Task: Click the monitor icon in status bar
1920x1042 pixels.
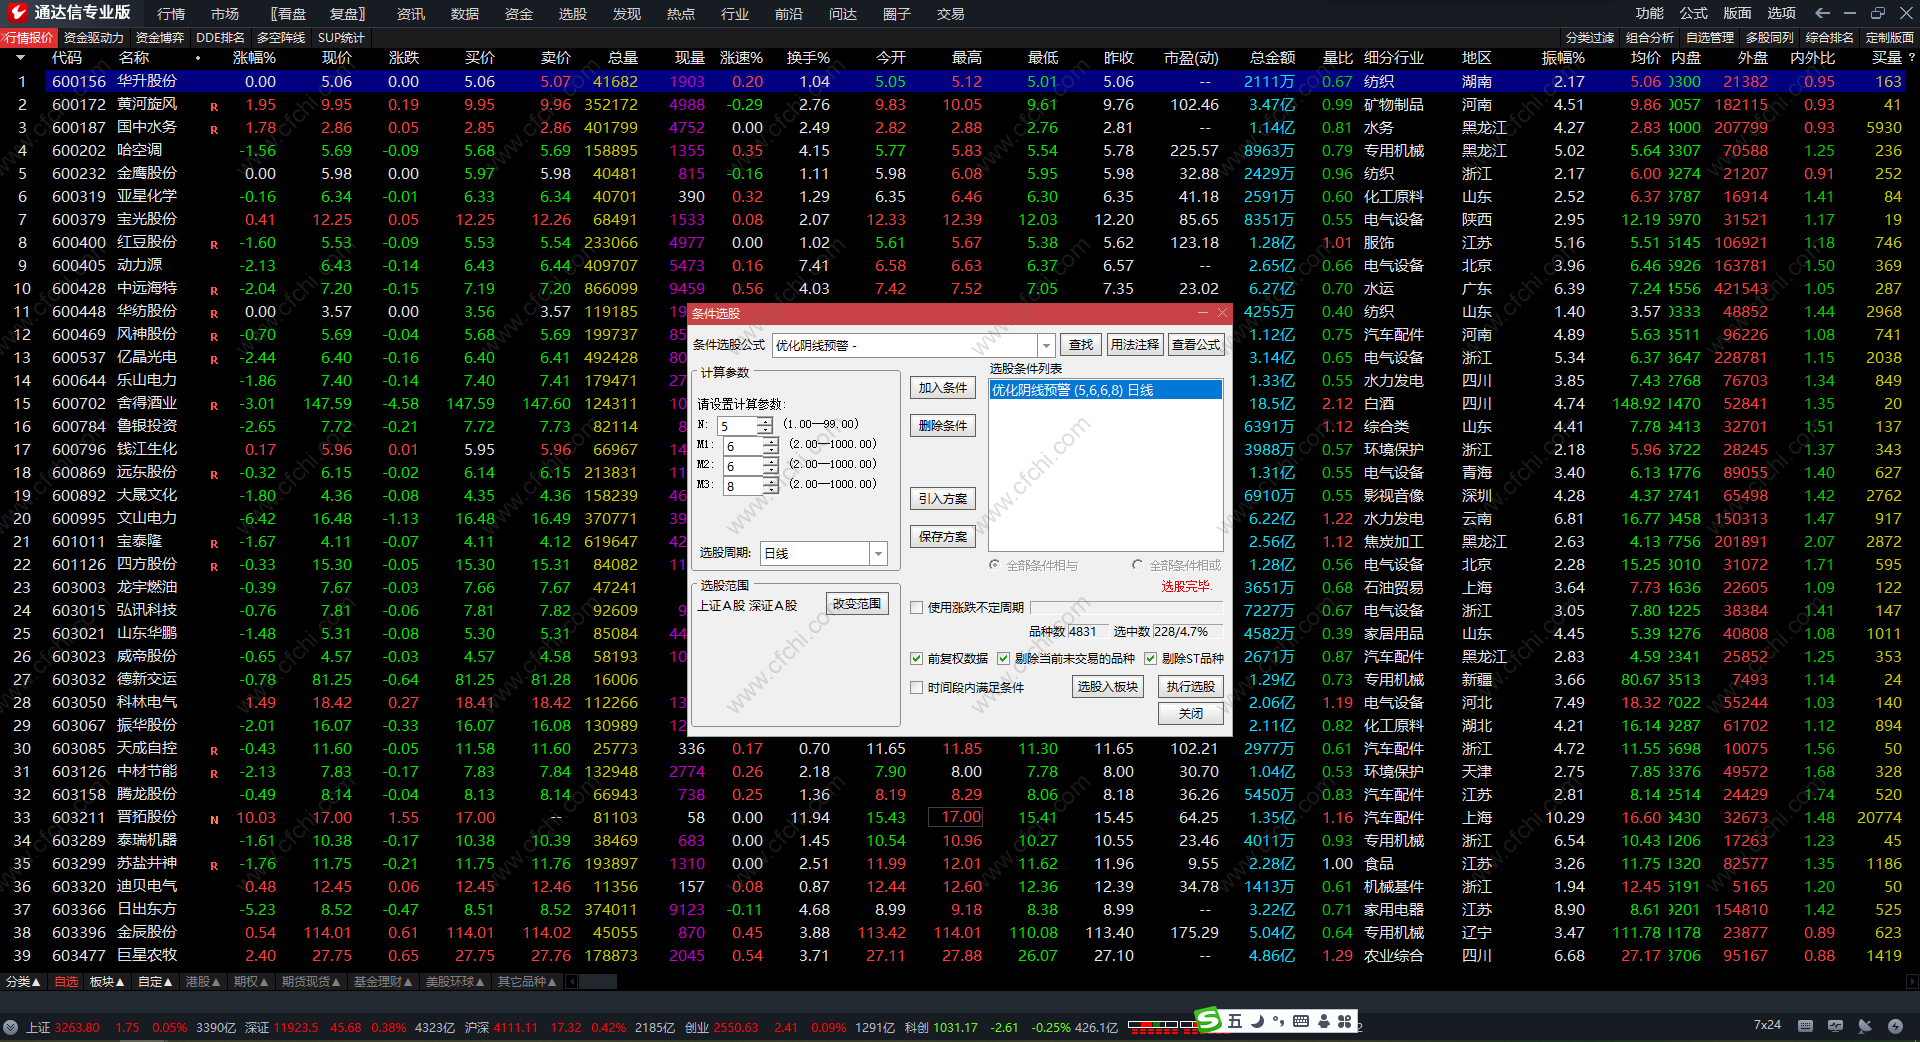Action: (1835, 1026)
